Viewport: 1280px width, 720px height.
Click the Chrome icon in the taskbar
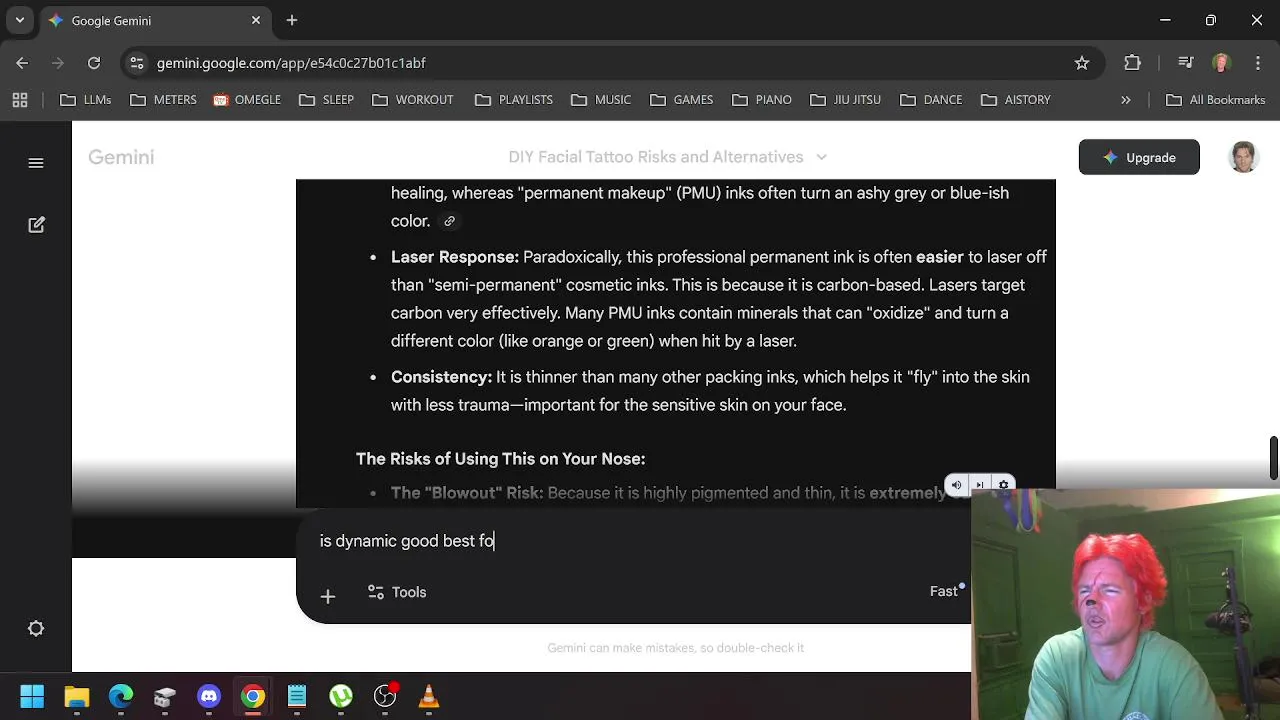pyautogui.click(x=253, y=696)
